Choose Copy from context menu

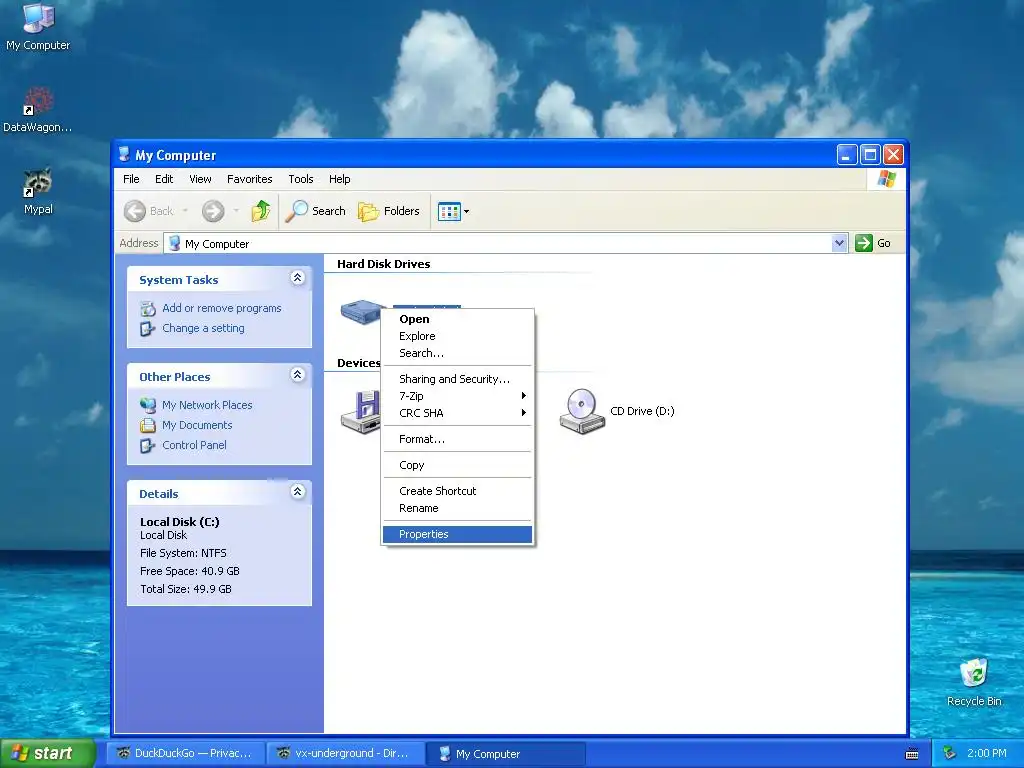click(457, 465)
